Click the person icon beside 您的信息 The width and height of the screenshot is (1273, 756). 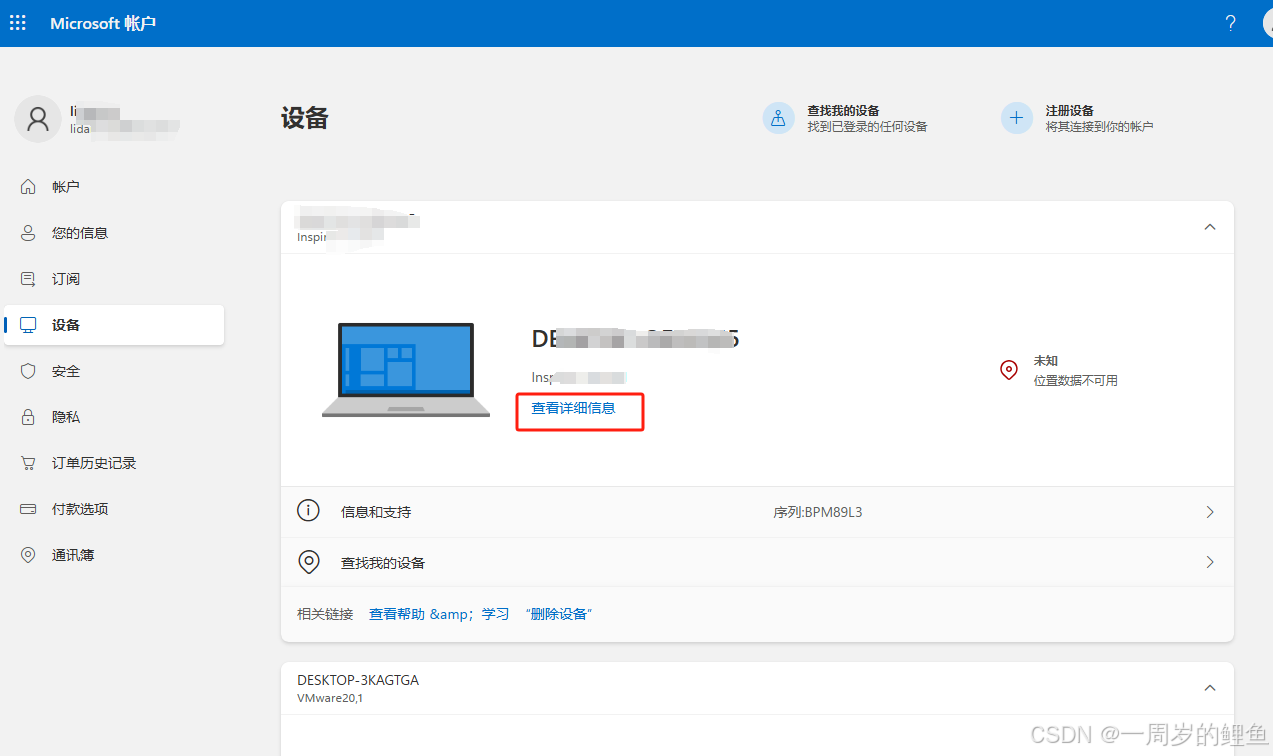(x=28, y=233)
